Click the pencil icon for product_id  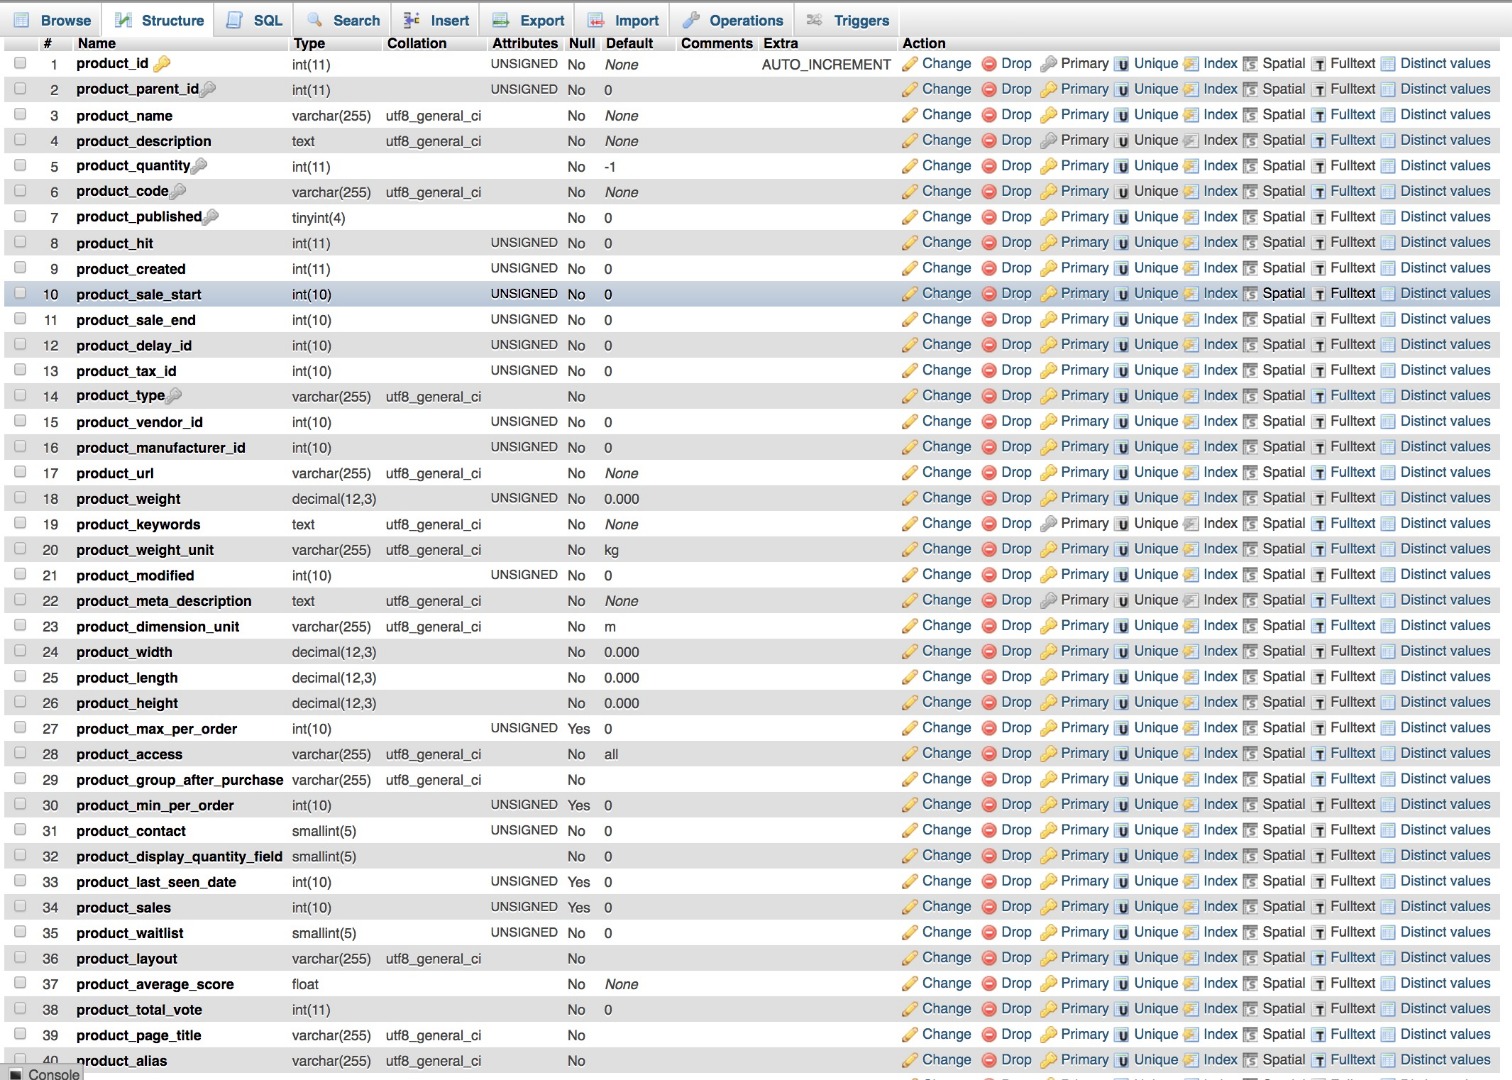point(910,64)
